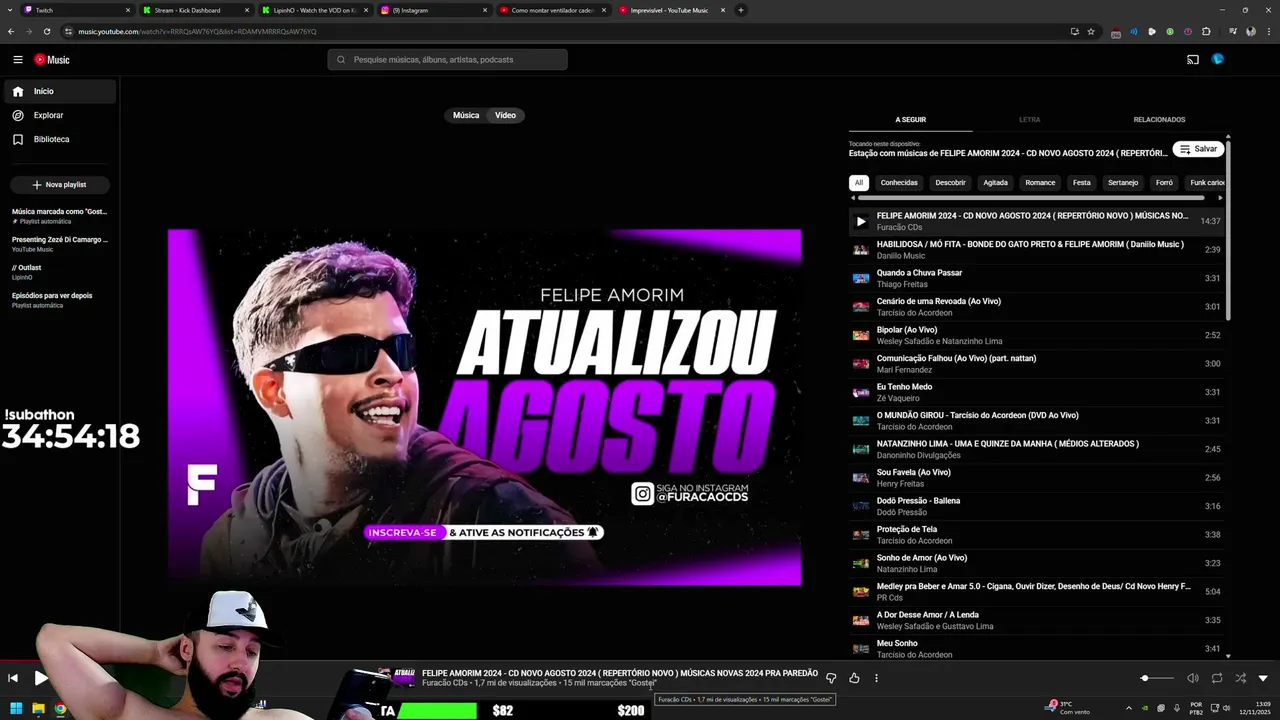Open the // Outlast playlist

(x=60, y=272)
